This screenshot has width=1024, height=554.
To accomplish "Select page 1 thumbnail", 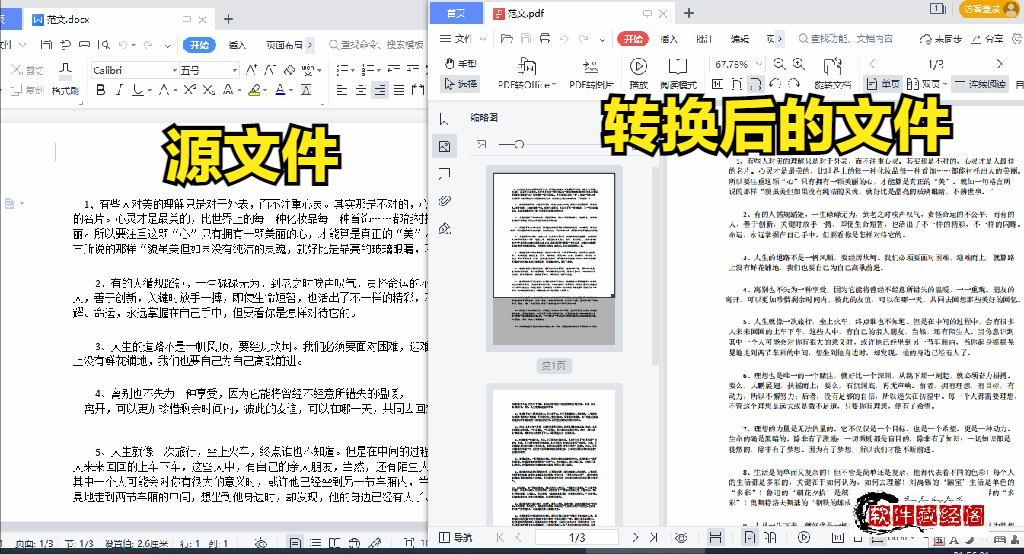I will point(554,258).
